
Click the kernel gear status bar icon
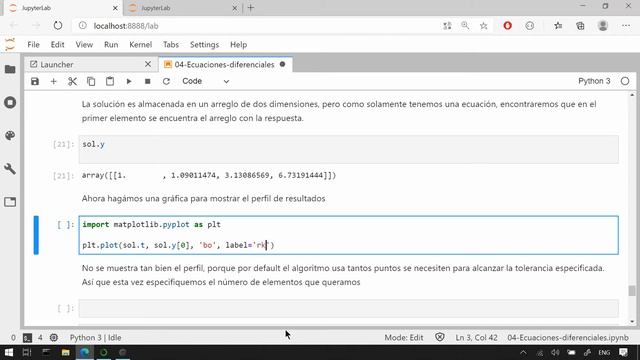pos(54,338)
